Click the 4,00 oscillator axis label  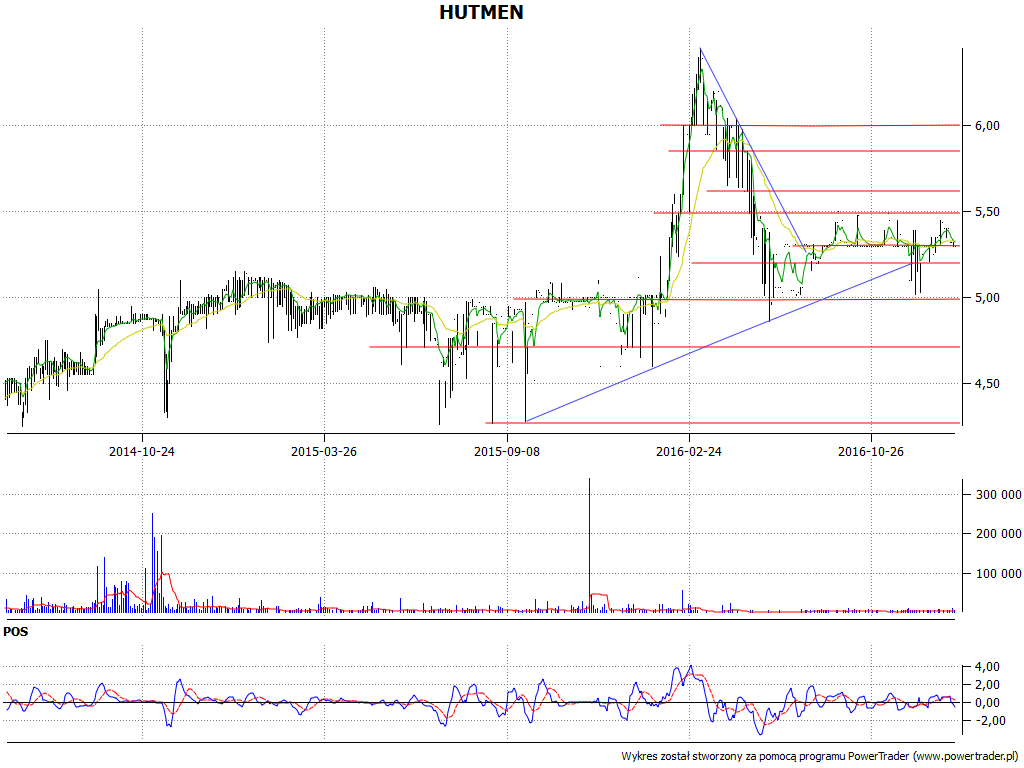coord(987,667)
